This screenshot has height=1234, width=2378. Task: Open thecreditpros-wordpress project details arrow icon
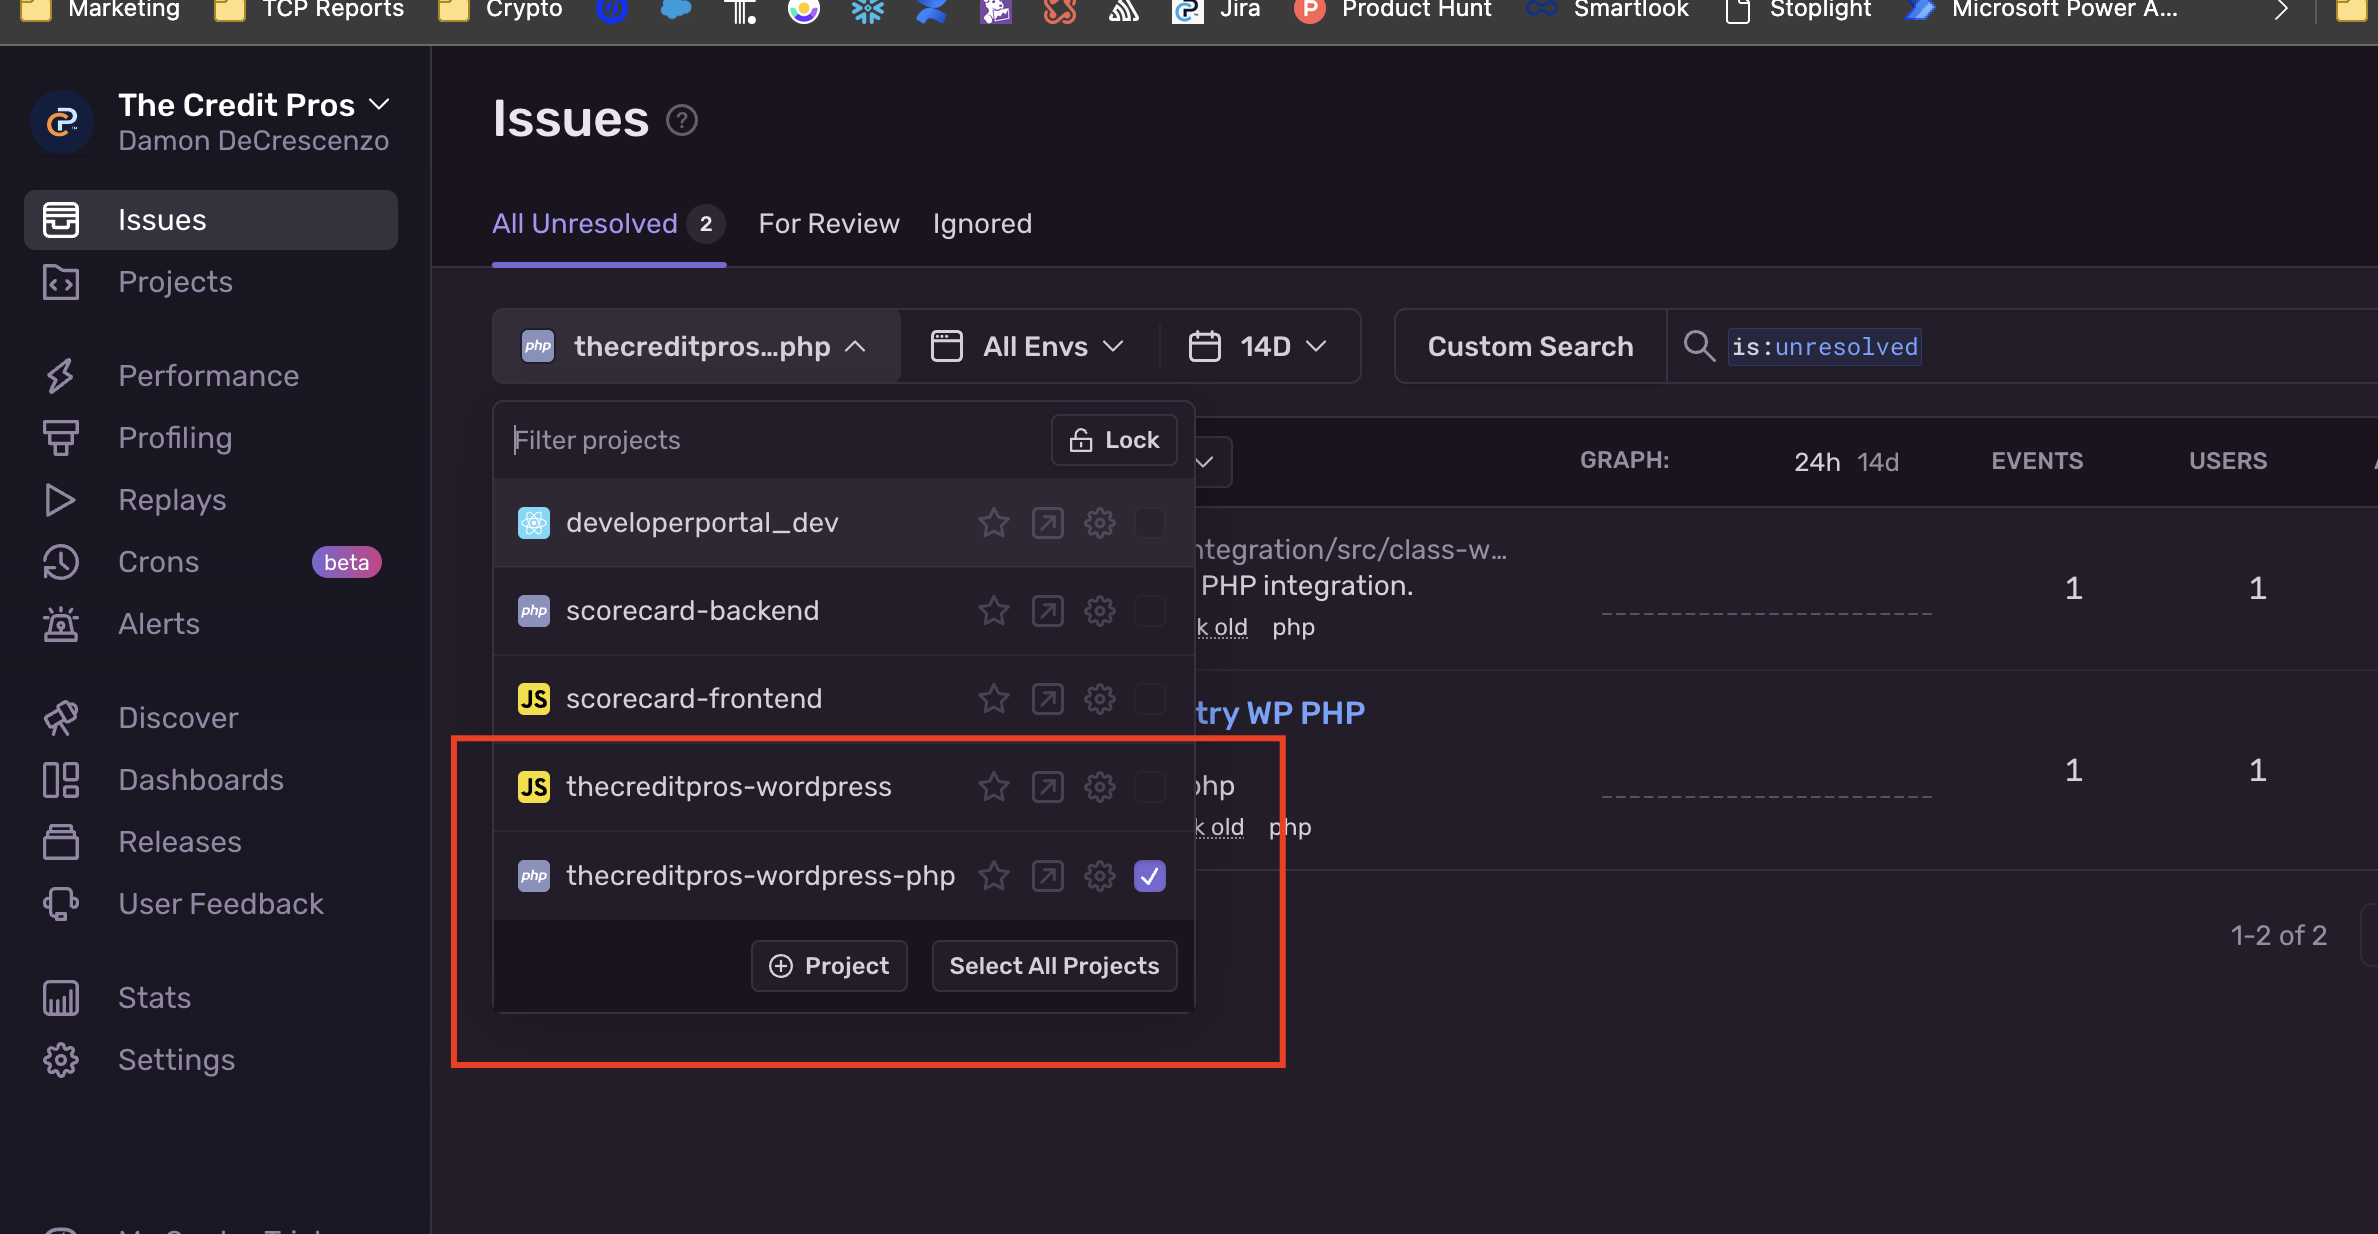1047,787
